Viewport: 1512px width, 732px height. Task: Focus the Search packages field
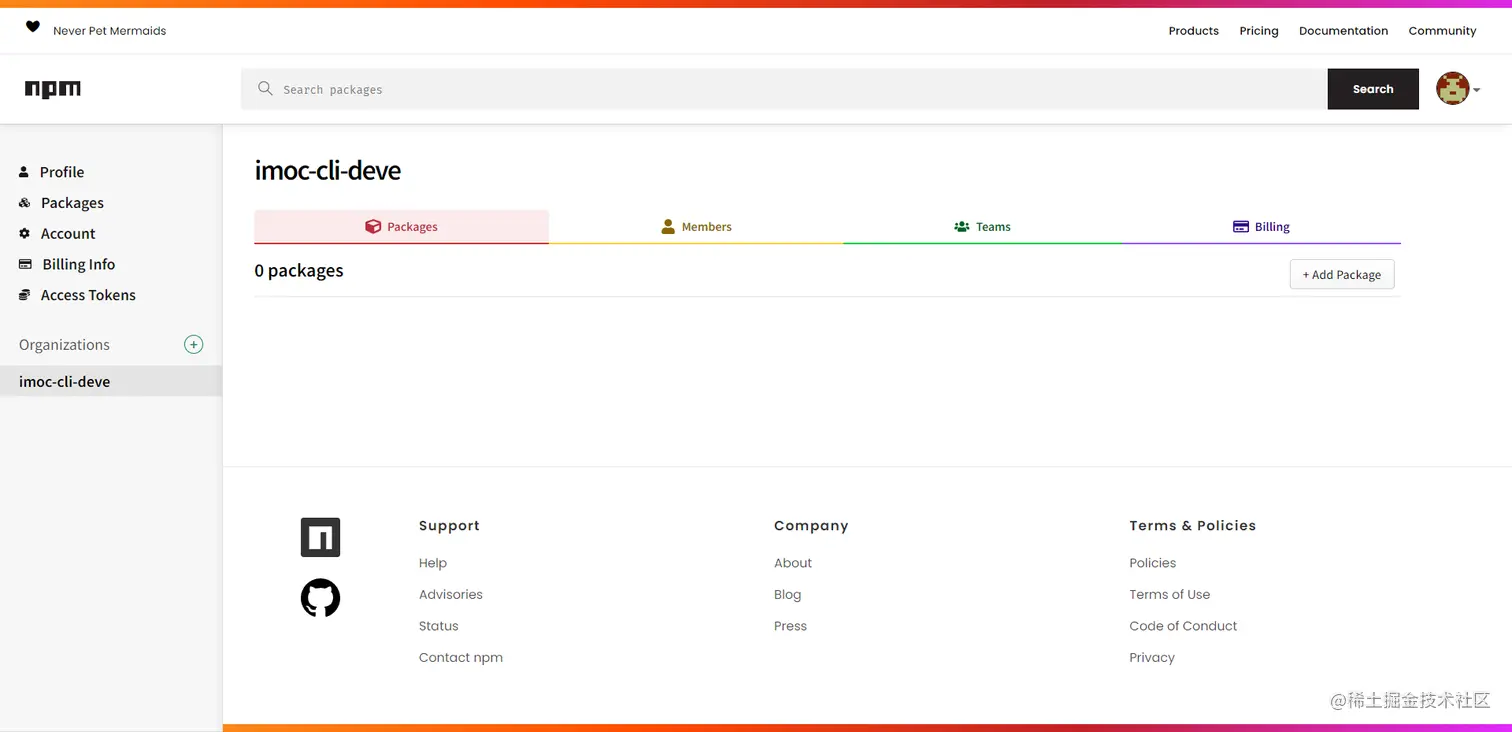tap(784, 89)
